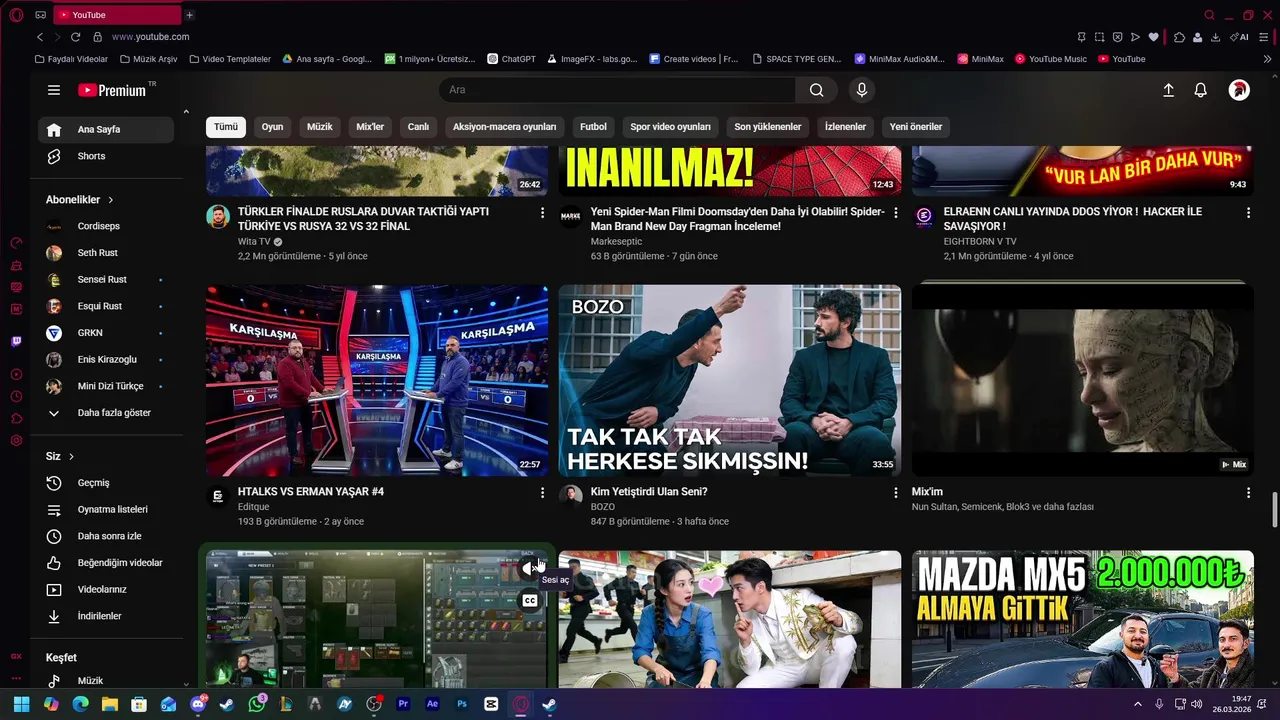Viewport: 1280px width, 720px height.
Task: Select the Son yüklenenler filter chip
Action: coord(768,127)
